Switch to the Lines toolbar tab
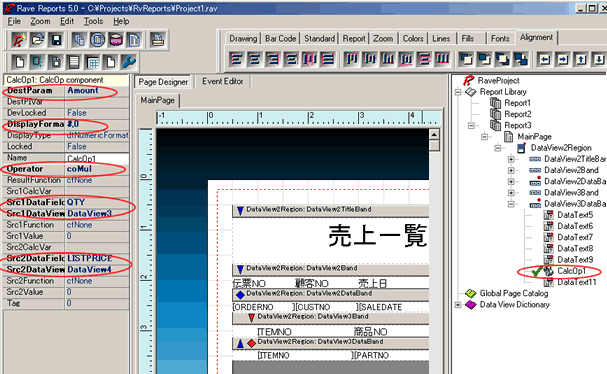The width and height of the screenshot is (607, 374). 441,39
